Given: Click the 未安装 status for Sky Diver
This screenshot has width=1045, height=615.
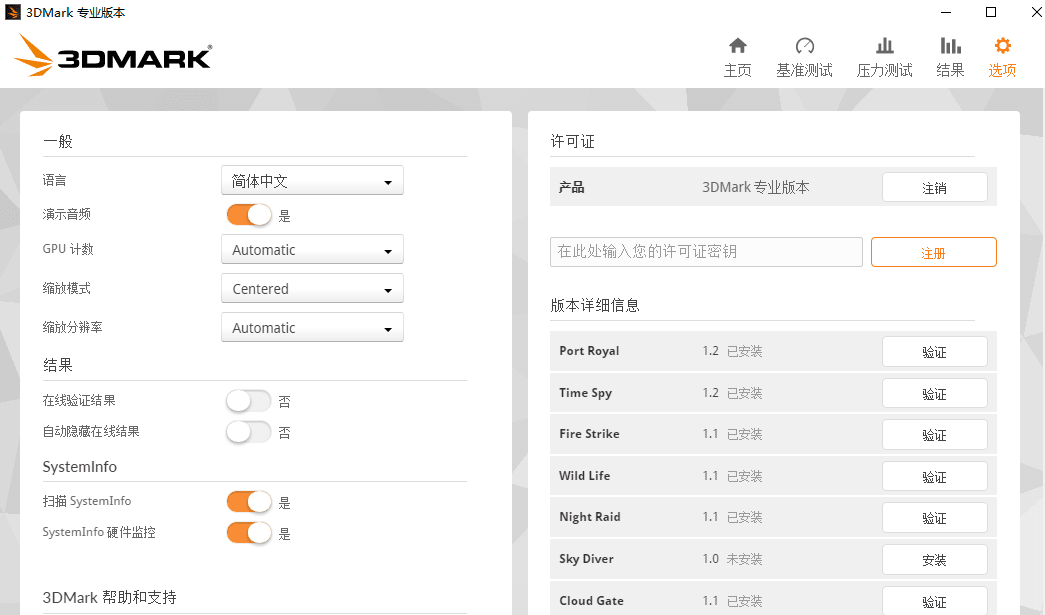Looking at the screenshot, I should [x=744, y=559].
